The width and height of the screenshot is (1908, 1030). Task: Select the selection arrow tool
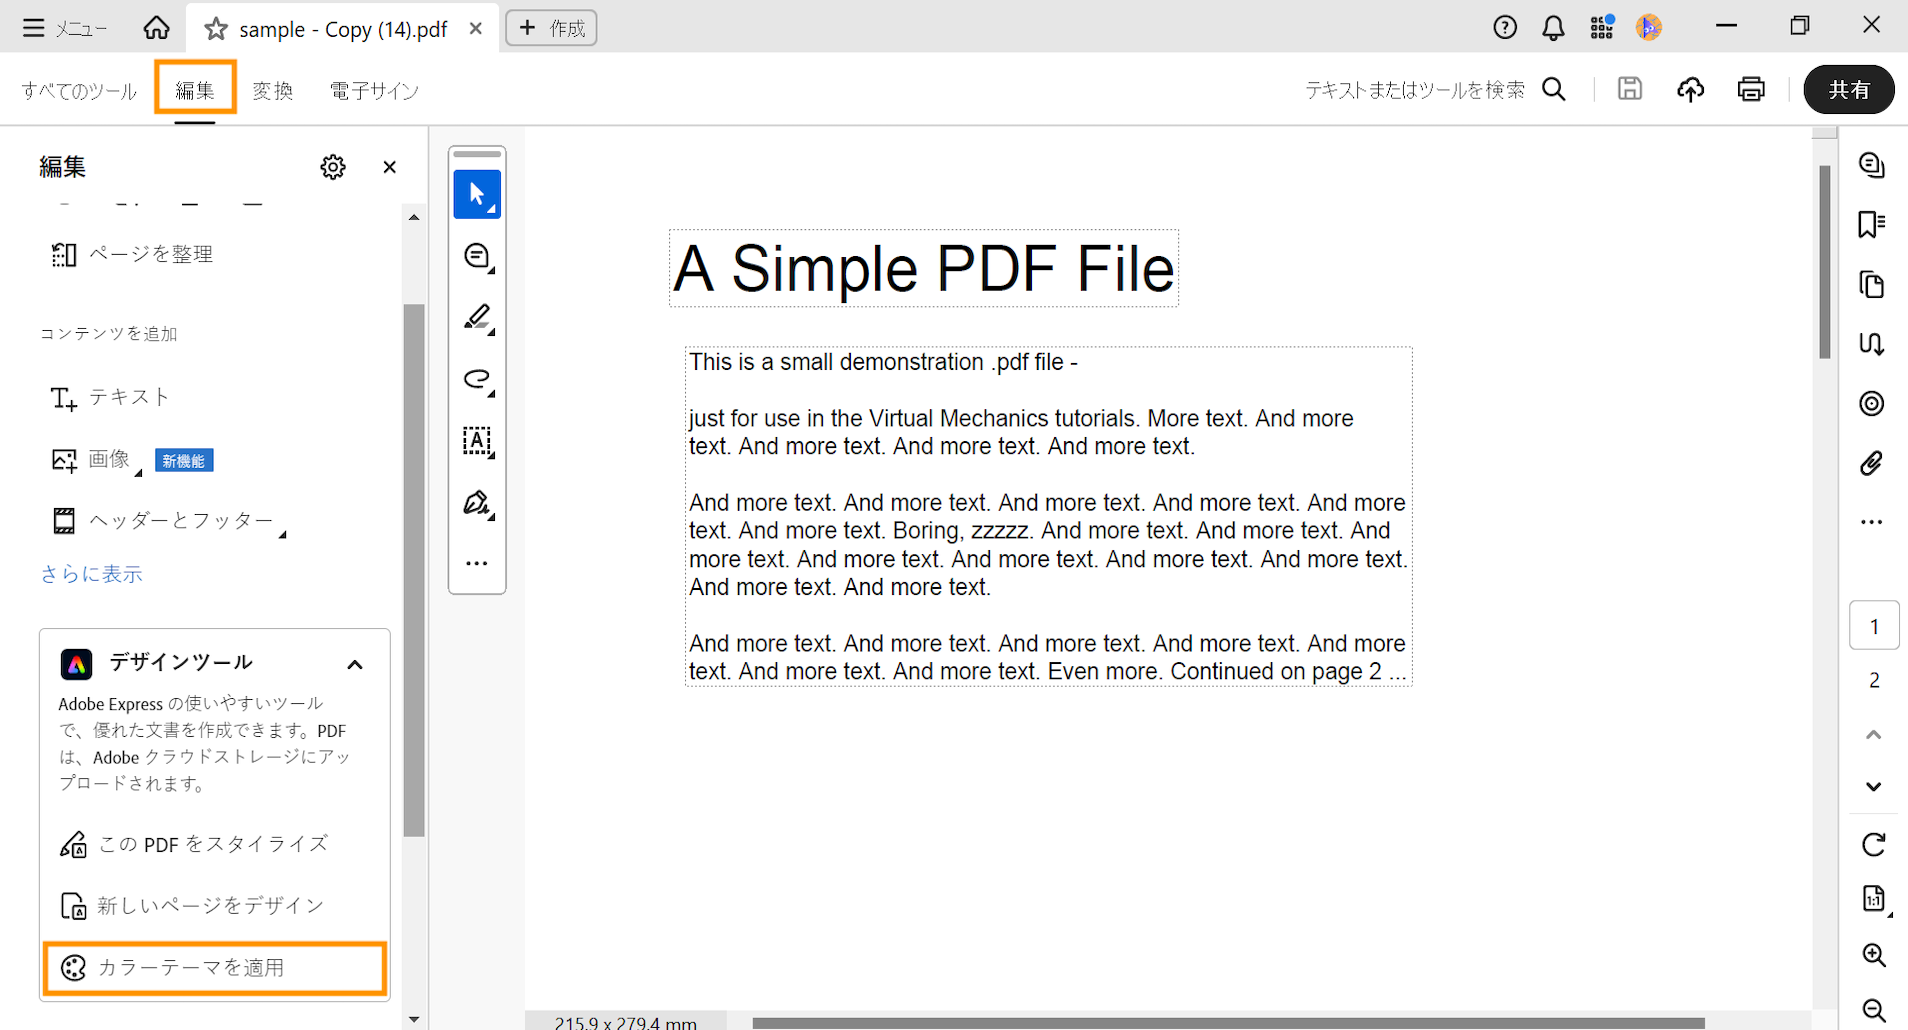(477, 194)
